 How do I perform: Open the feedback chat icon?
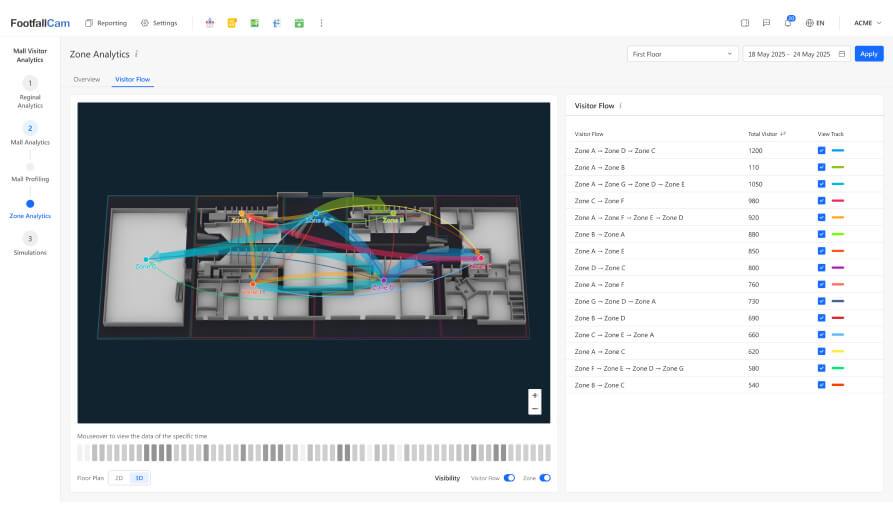tap(766, 23)
